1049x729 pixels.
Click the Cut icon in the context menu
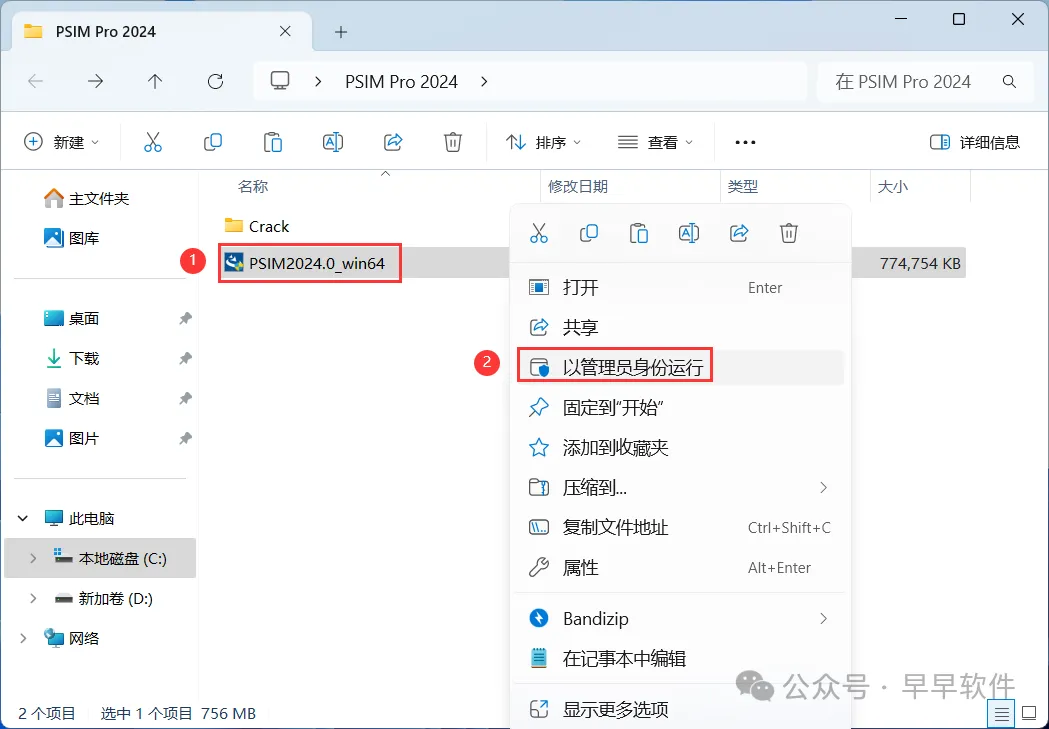[x=539, y=233]
